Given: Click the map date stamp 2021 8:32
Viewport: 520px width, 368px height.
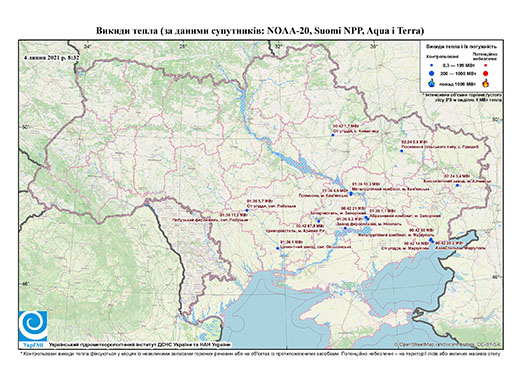Looking at the screenshot, I should click(52, 57).
